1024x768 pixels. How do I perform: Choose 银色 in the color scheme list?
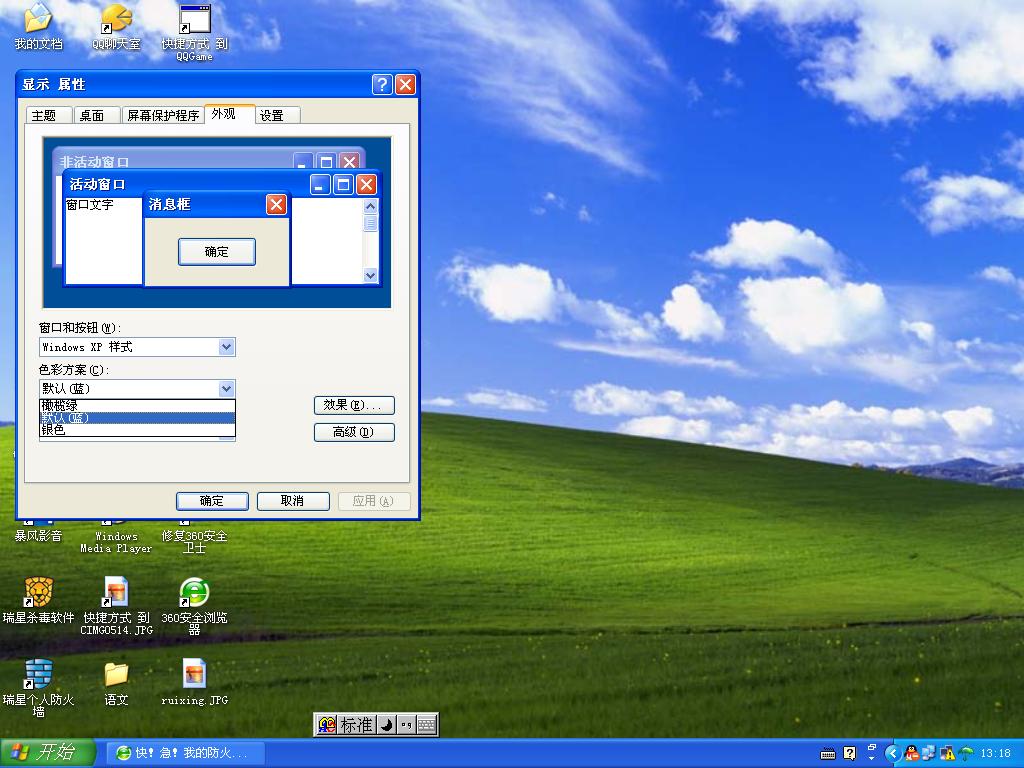[x=137, y=430]
